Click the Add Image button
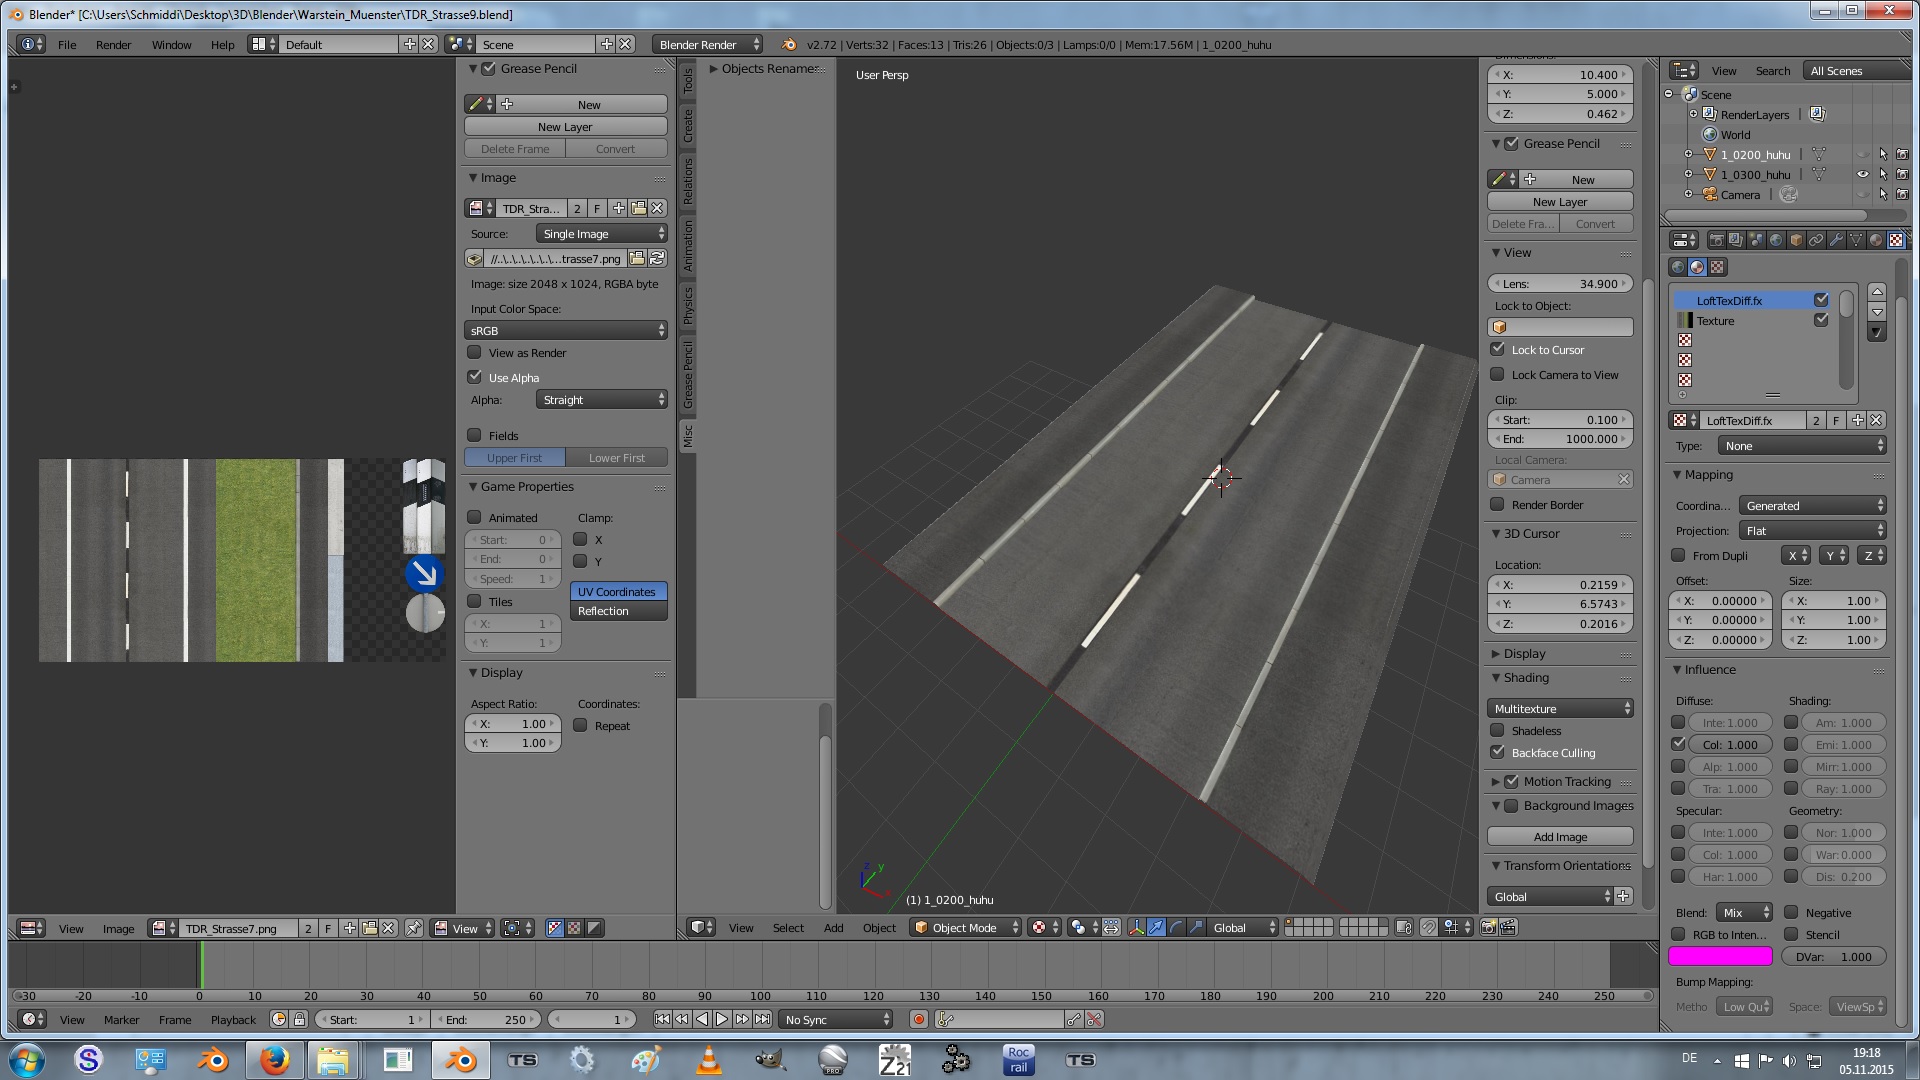 (x=1559, y=836)
